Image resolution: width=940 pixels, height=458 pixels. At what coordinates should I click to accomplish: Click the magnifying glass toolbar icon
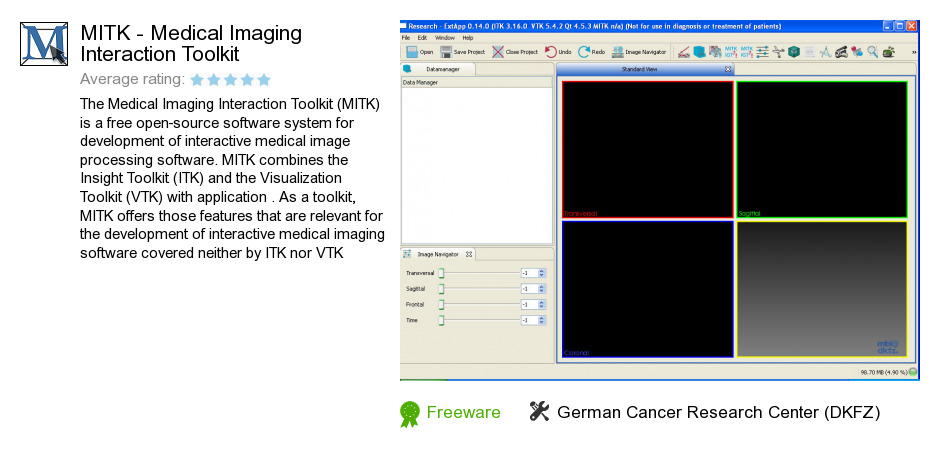tap(873, 52)
